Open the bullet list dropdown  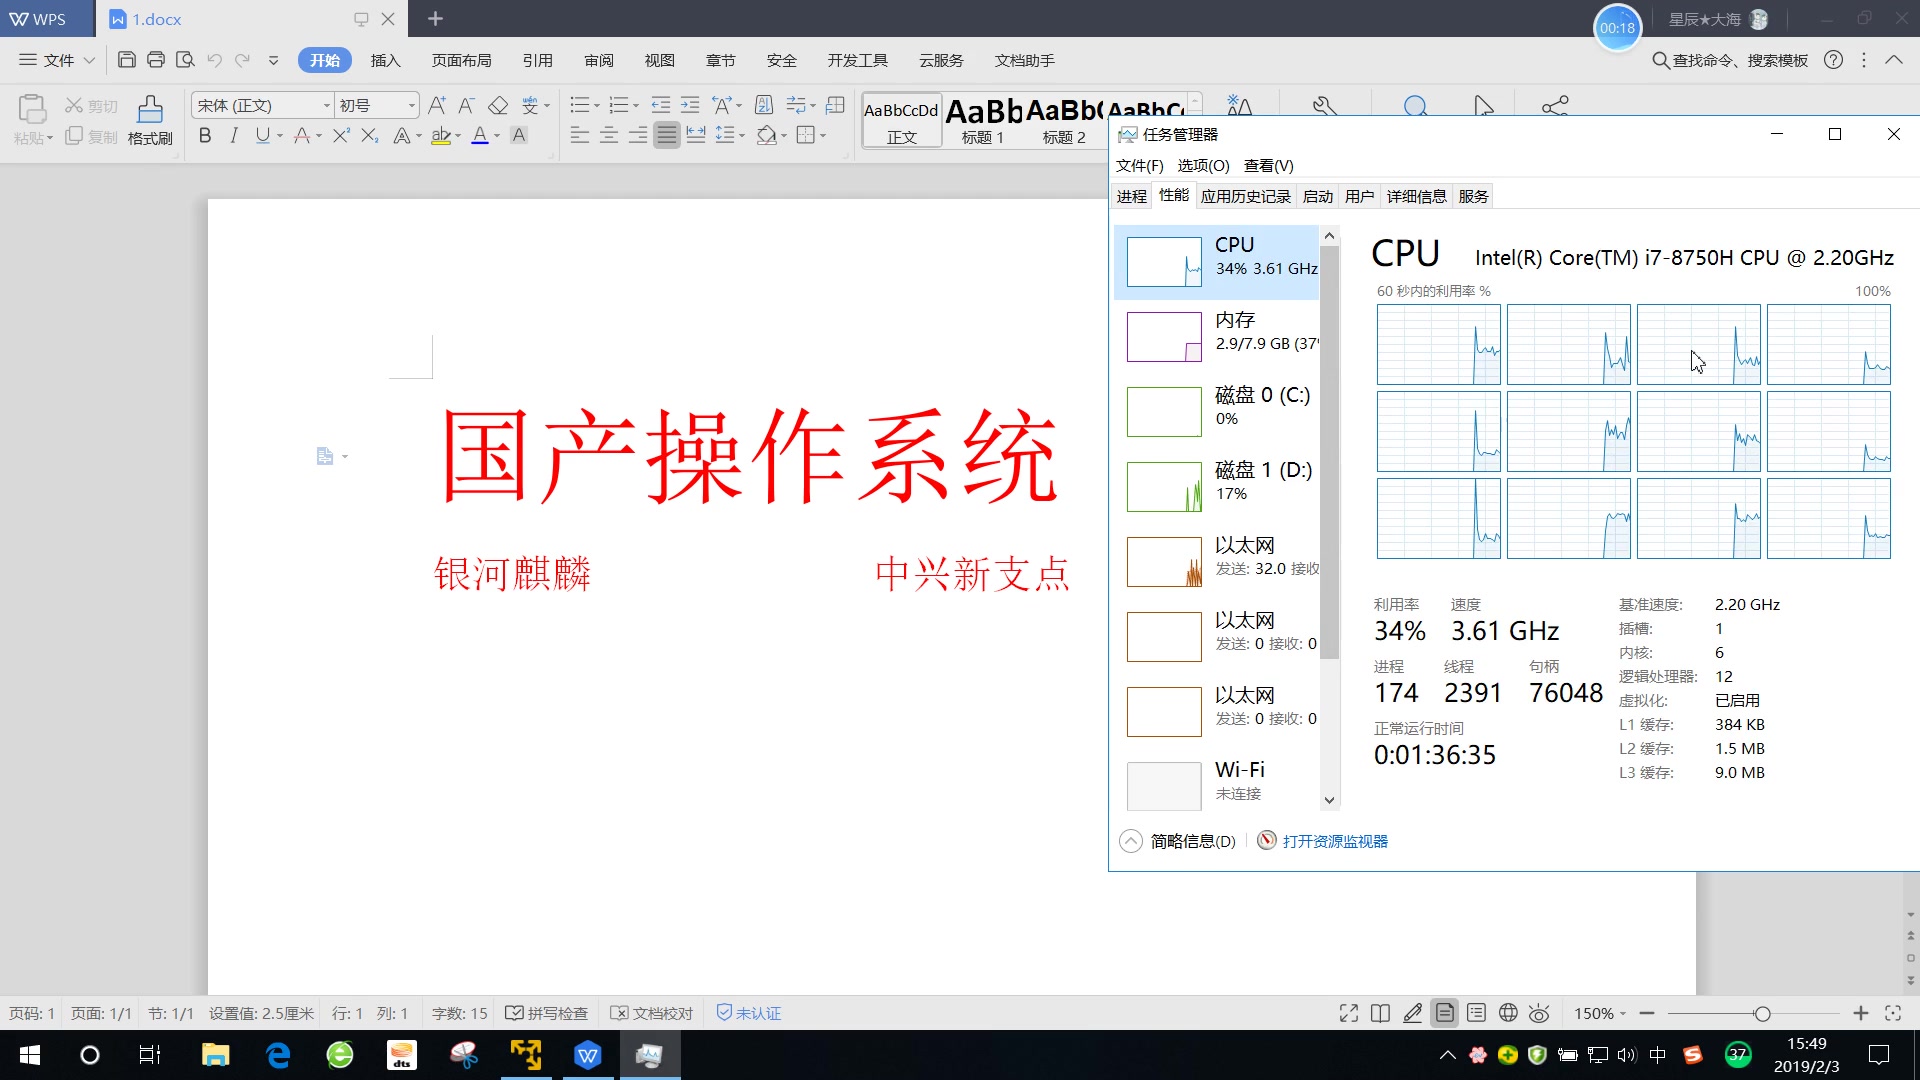click(x=596, y=106)
